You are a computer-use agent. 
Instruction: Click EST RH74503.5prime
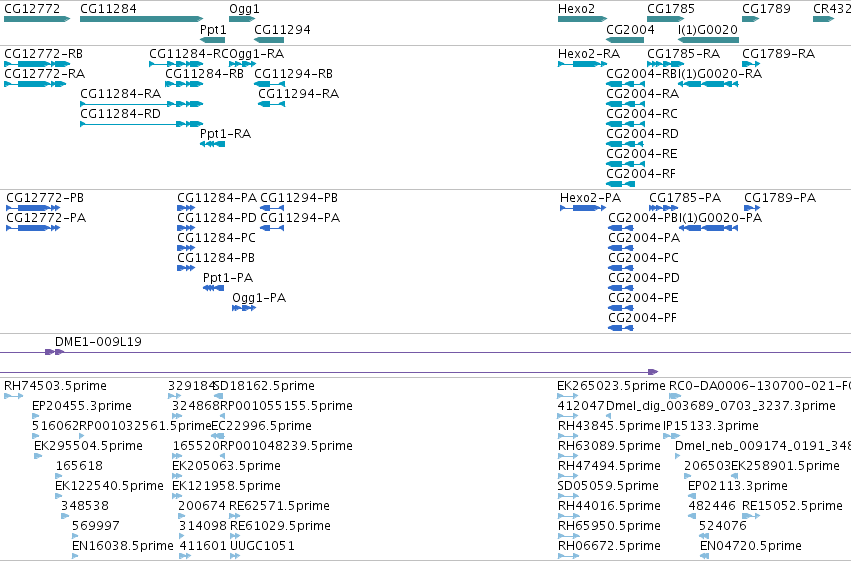click(55, 386)
